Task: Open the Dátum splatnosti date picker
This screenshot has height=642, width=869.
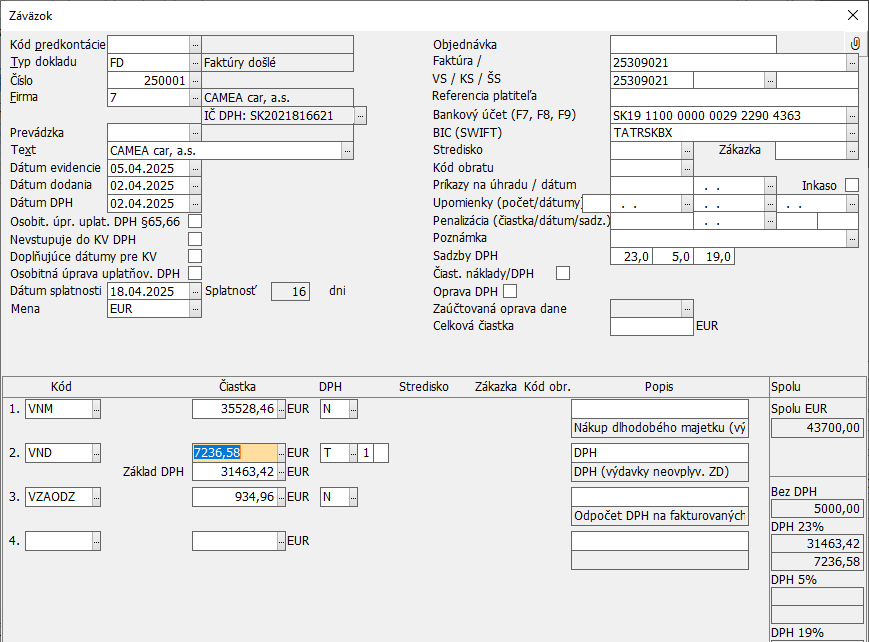Action: coord(195,292)
